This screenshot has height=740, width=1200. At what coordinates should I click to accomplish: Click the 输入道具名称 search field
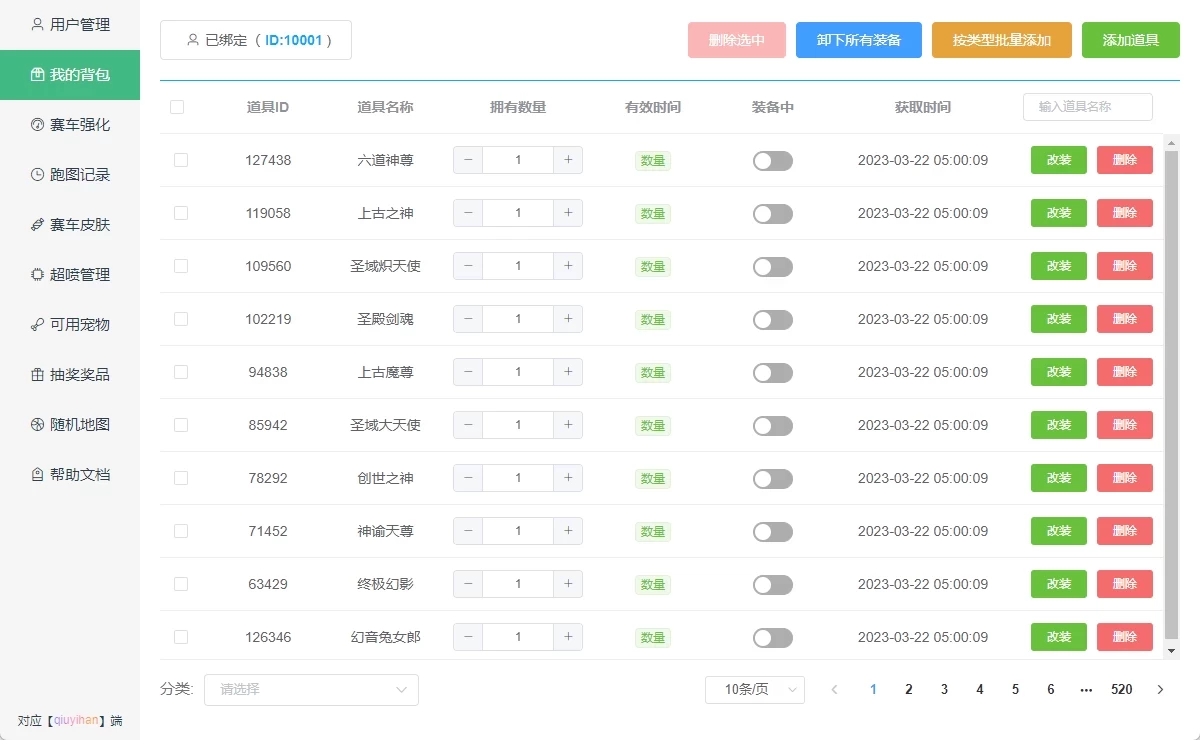pos(1087,107)
